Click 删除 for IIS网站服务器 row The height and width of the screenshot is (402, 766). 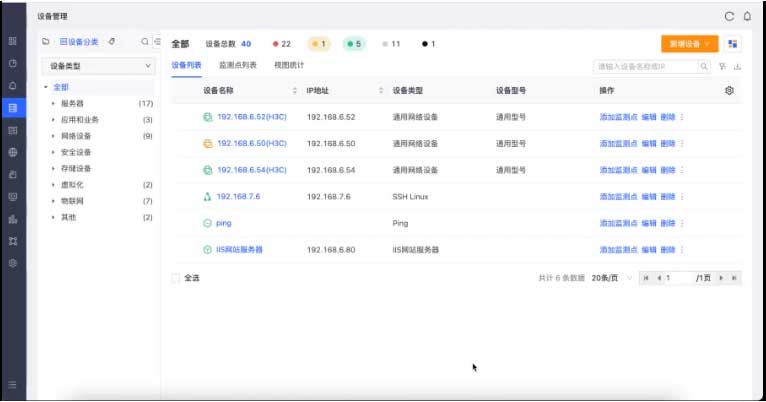tap(668, 250)
